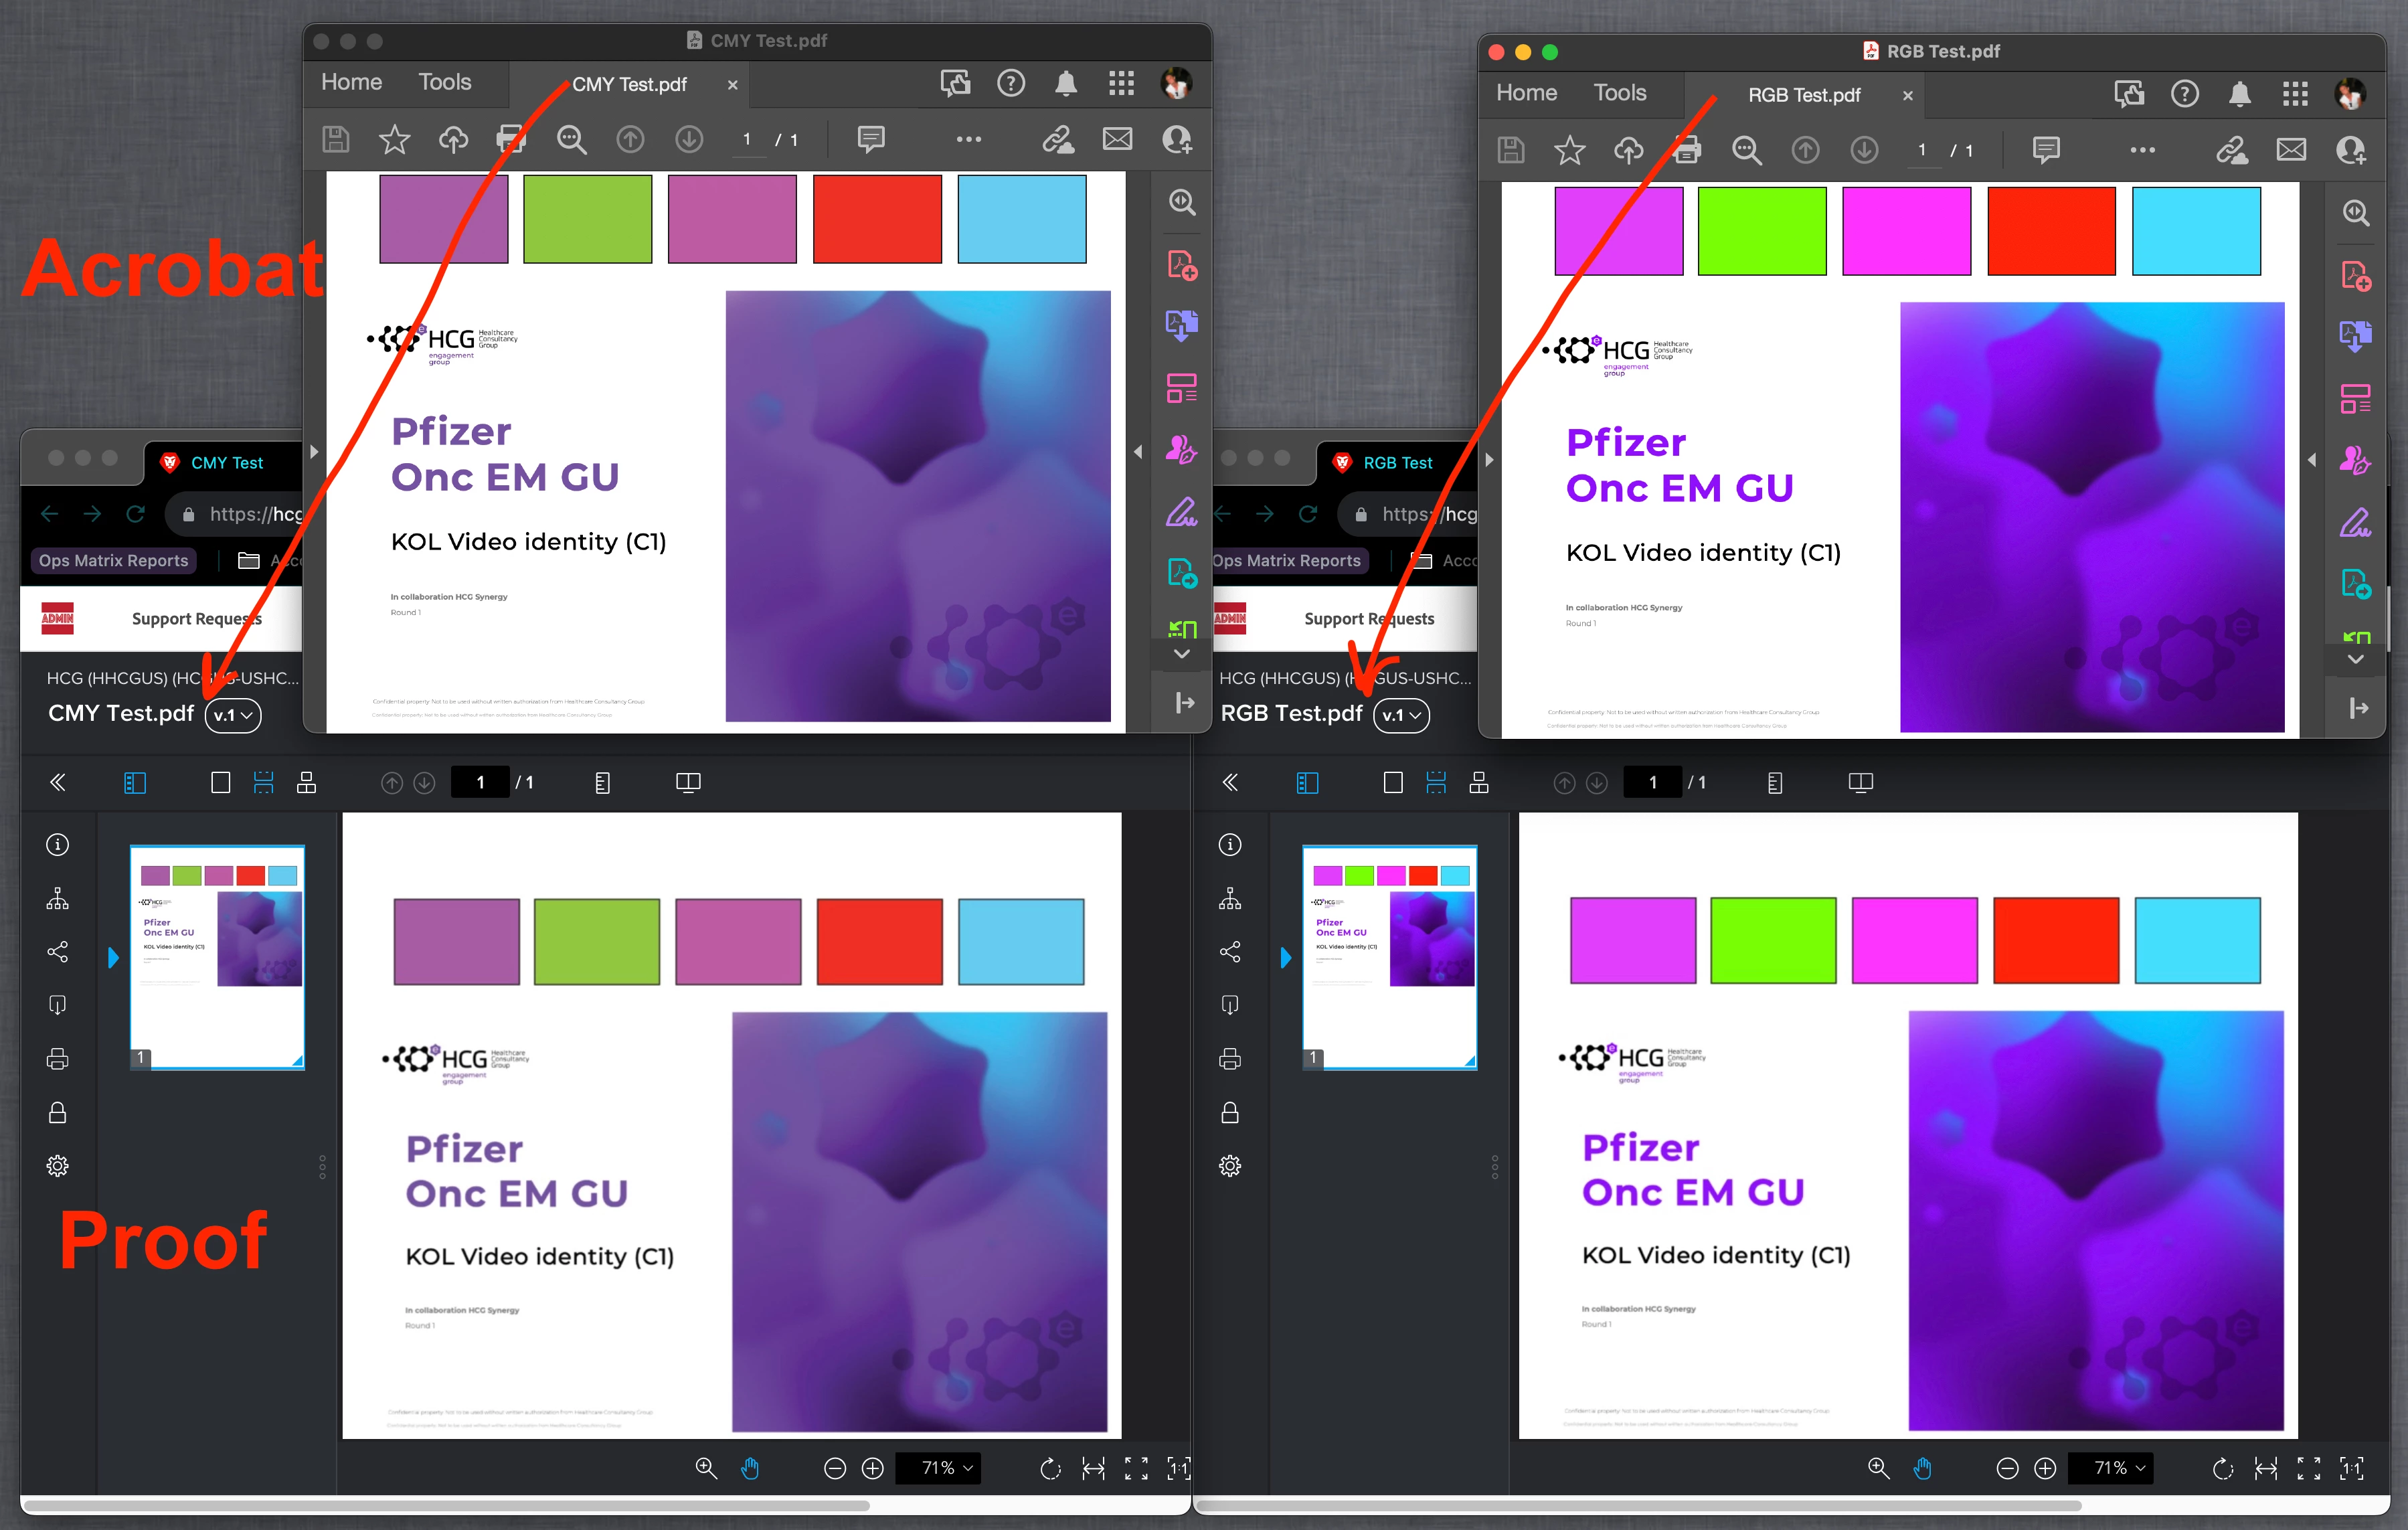Viewport: 2408px width, 1530px height.
Task: Select the hand pan tool in CMY proof viewer
Action: [x=750, y=1468]
